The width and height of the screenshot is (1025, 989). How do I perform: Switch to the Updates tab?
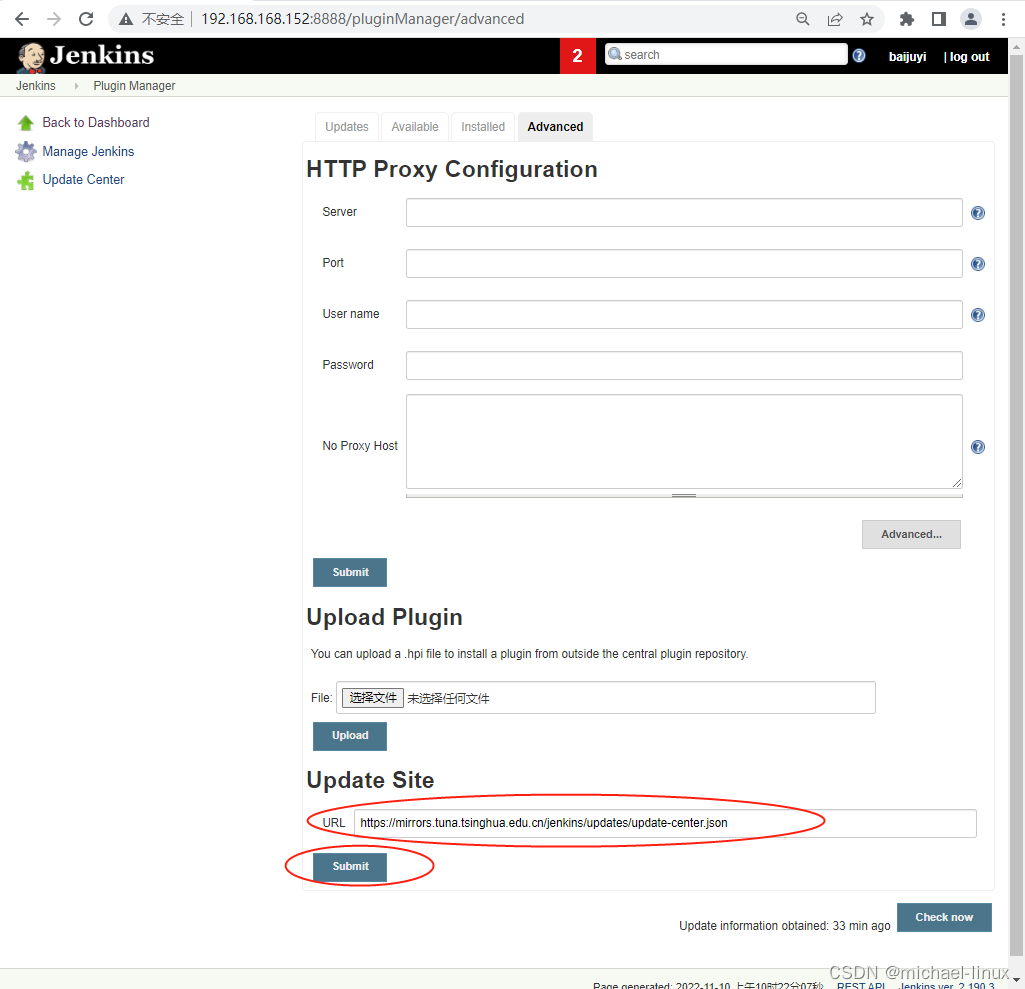346,127
